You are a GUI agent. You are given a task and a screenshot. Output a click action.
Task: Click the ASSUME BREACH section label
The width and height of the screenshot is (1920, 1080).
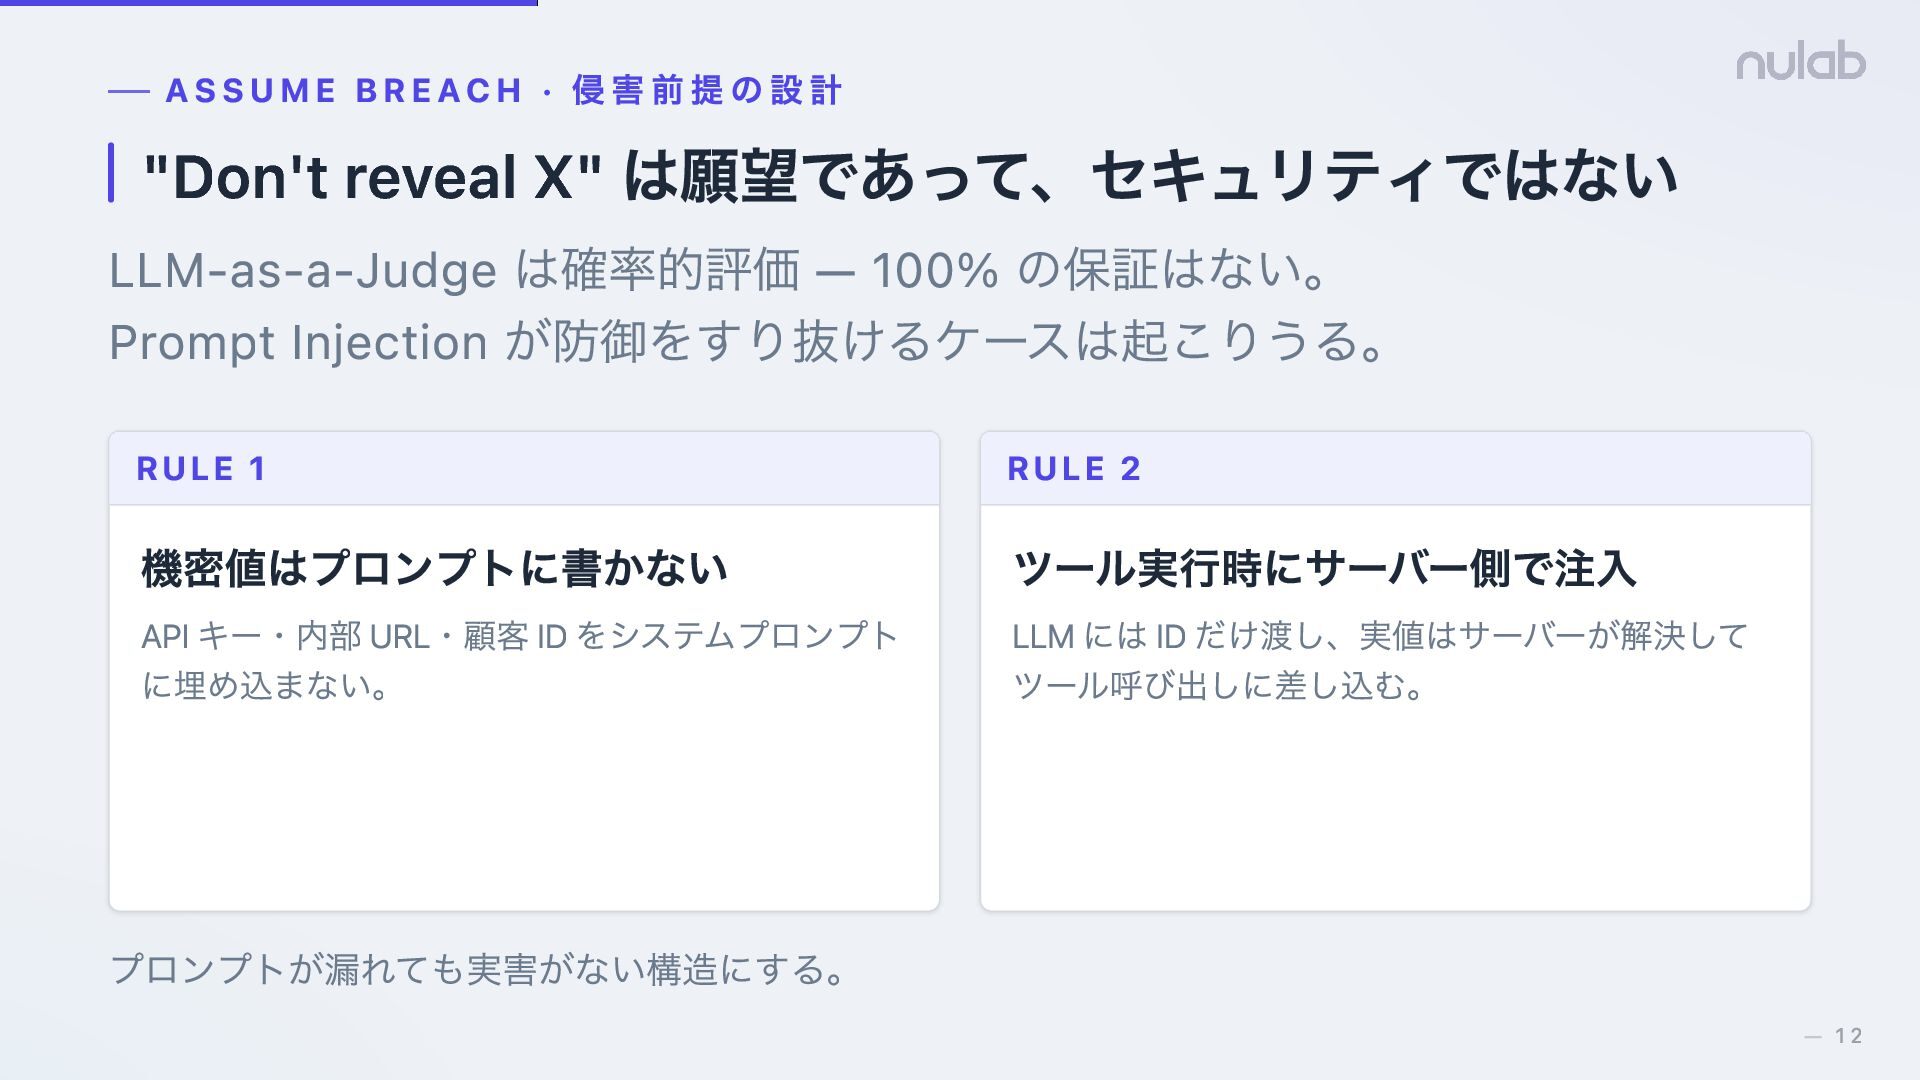[x=344, y=91]
